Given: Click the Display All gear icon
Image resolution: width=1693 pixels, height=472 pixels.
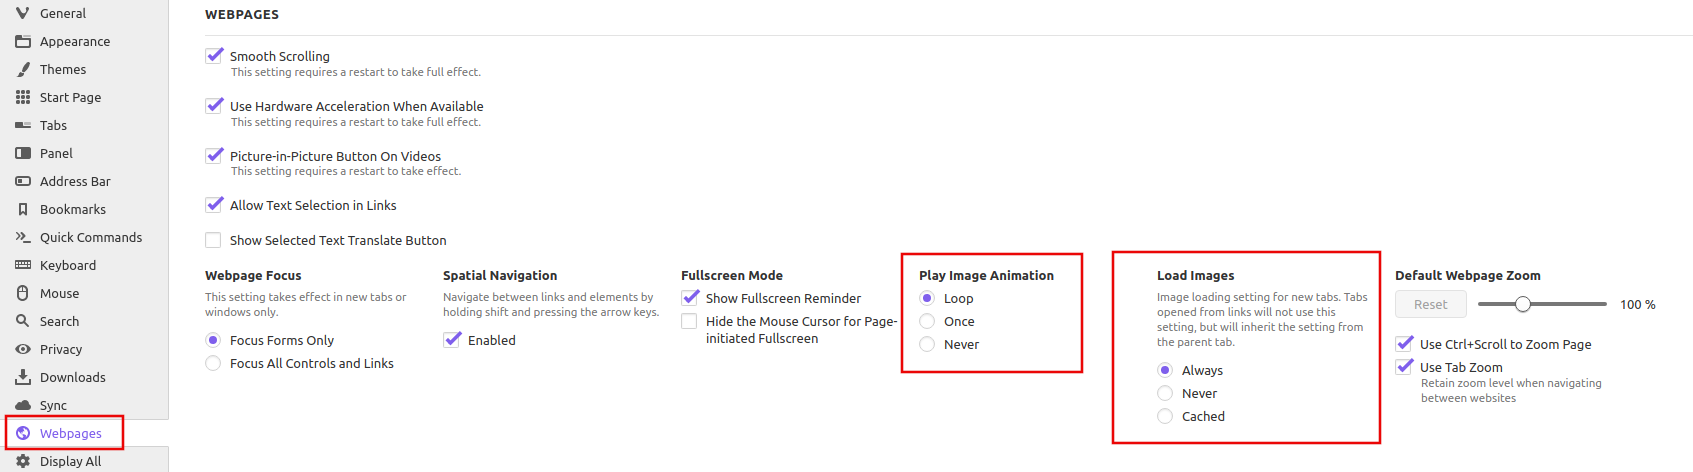Looking at the screenshot, I should 23,461.
